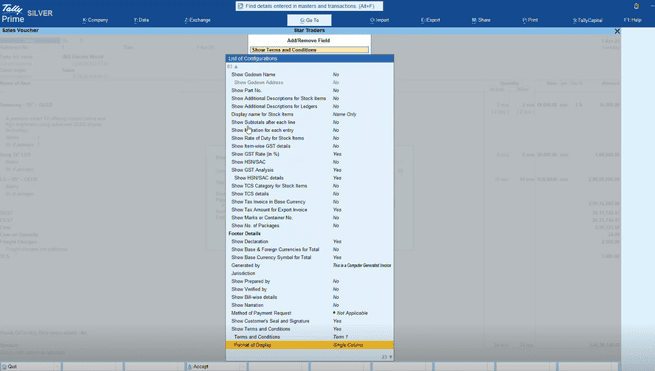The image size is (655, 371).
Task: Click the notification bell icon
Action: point(636,6)
